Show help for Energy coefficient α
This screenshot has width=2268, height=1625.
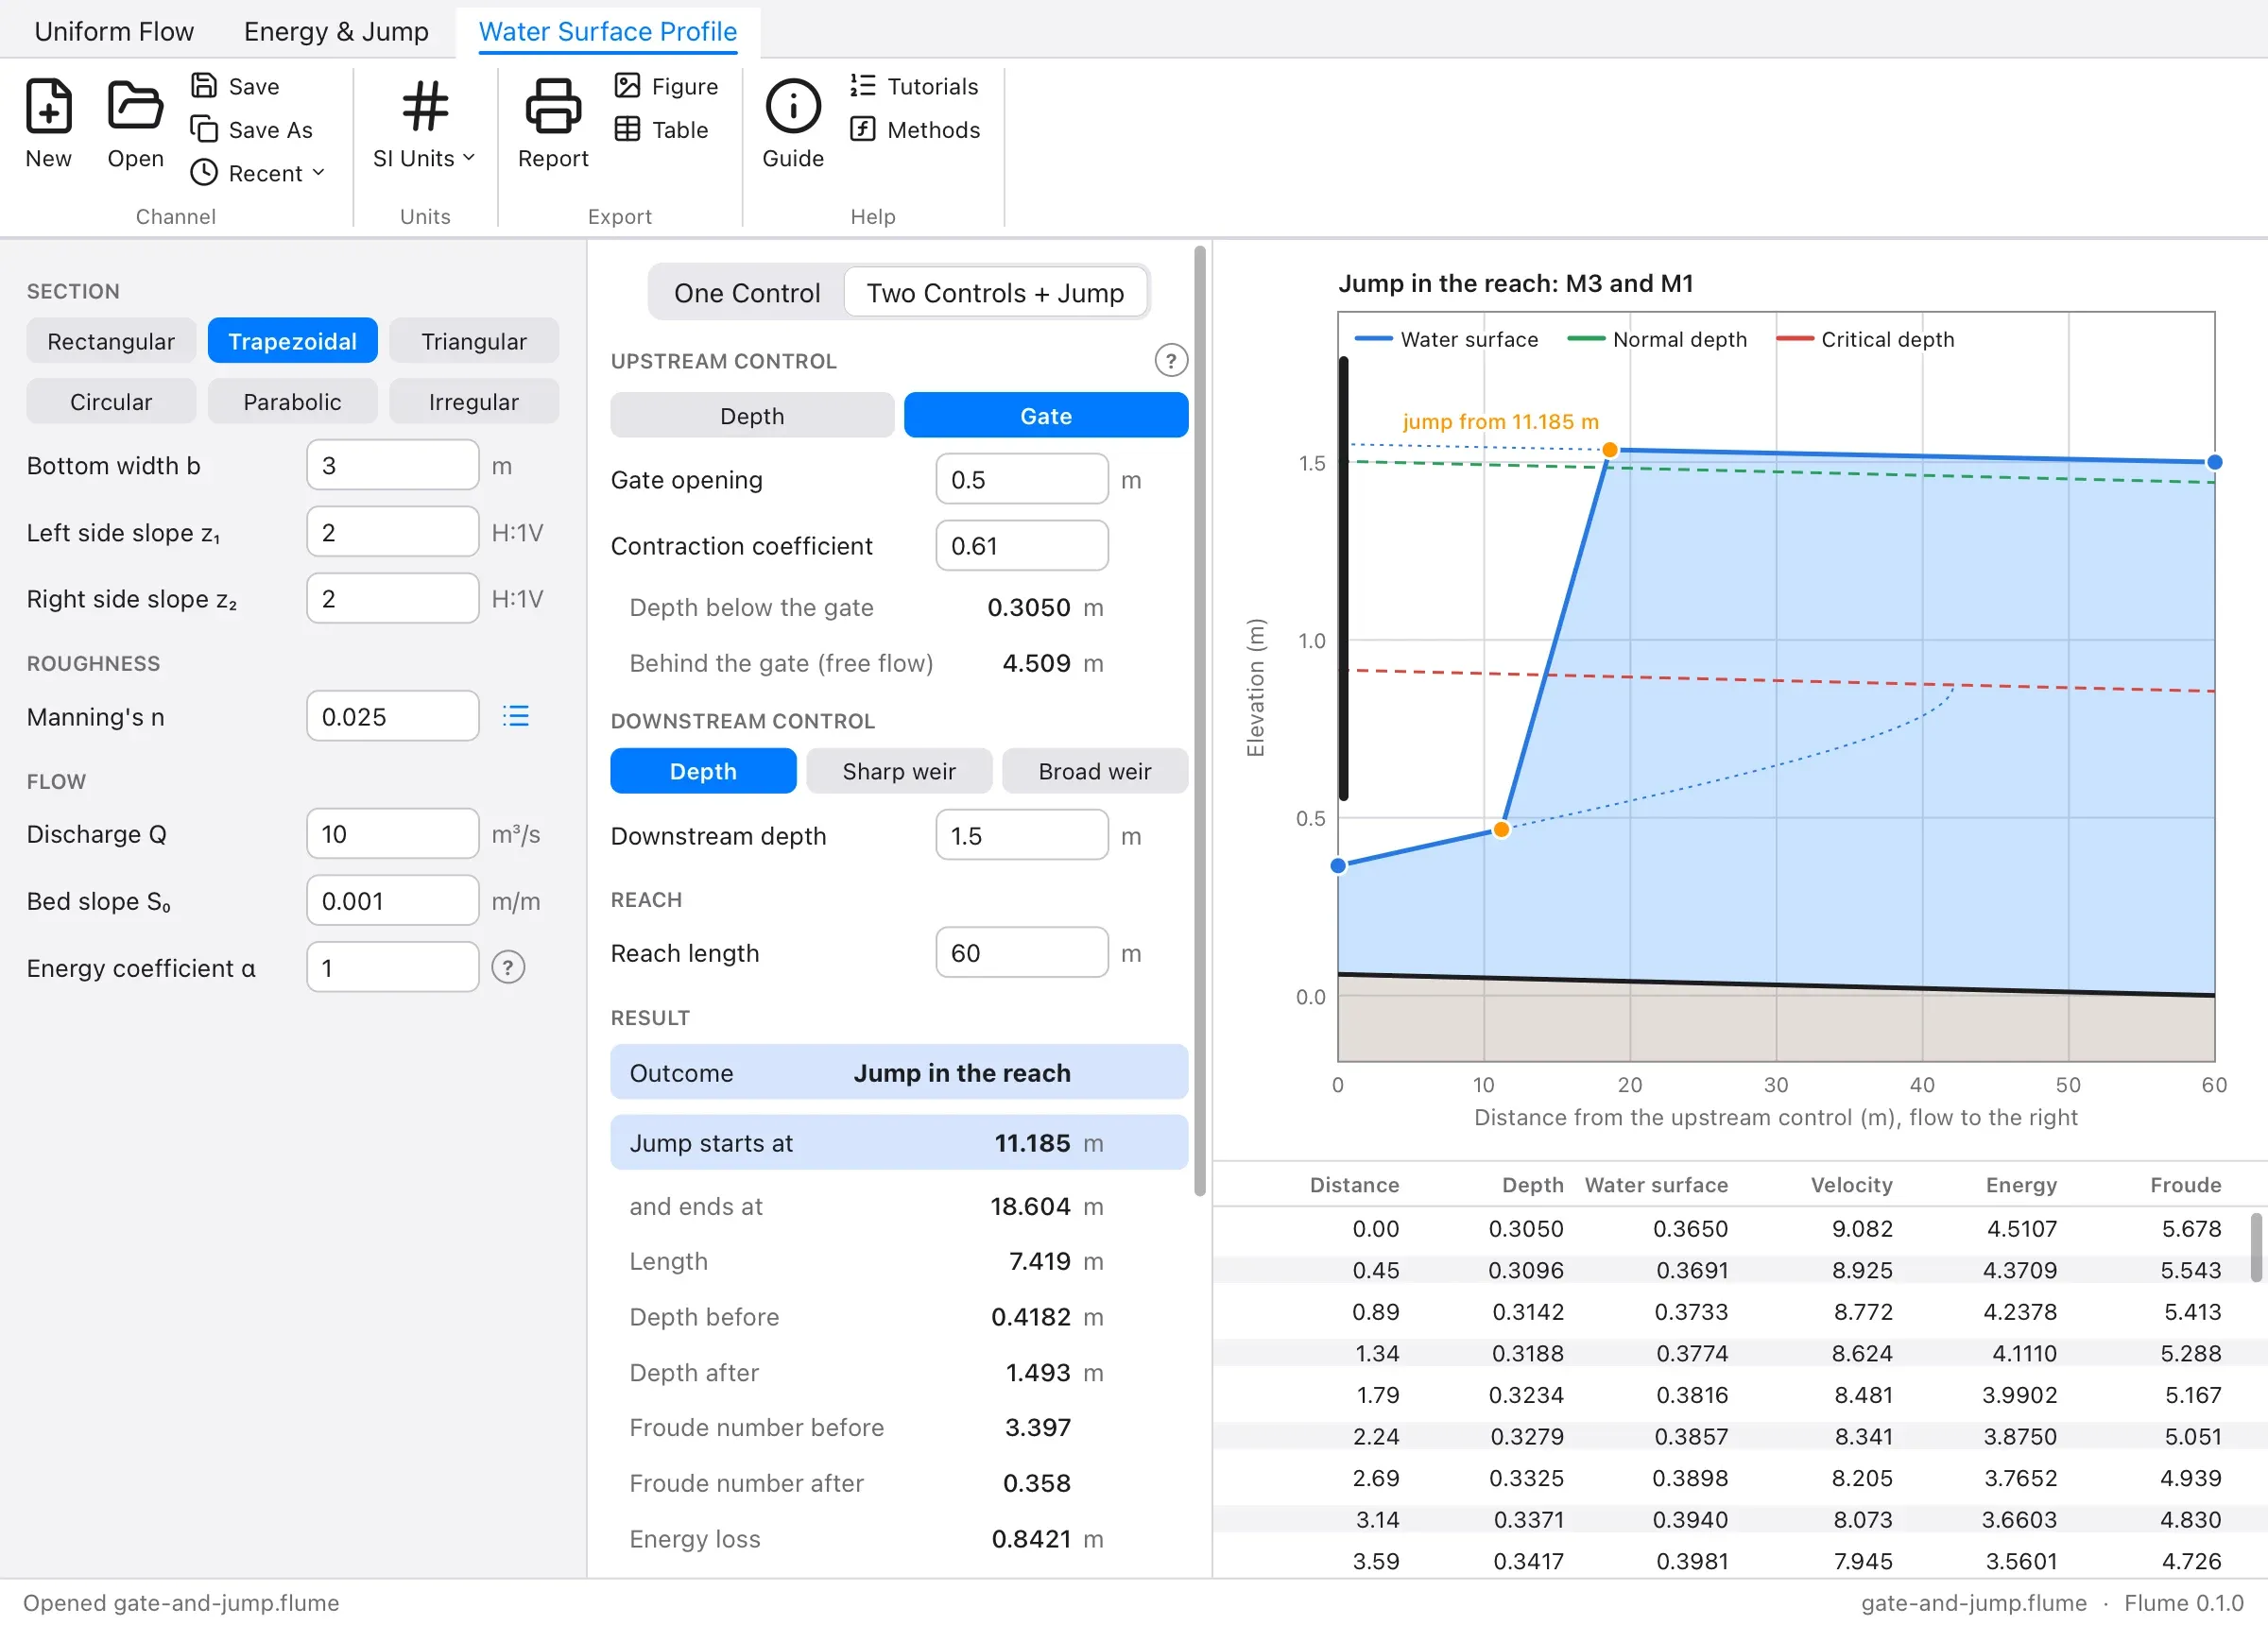coord(508,967)
